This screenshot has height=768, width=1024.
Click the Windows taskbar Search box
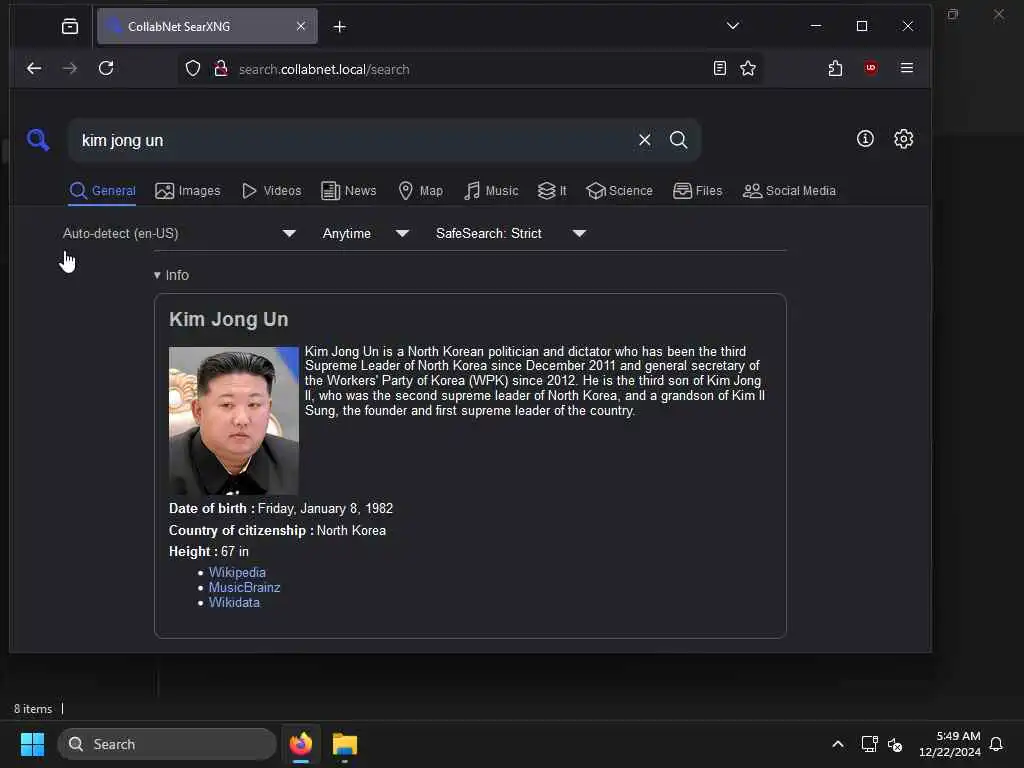tap(167, 744)
